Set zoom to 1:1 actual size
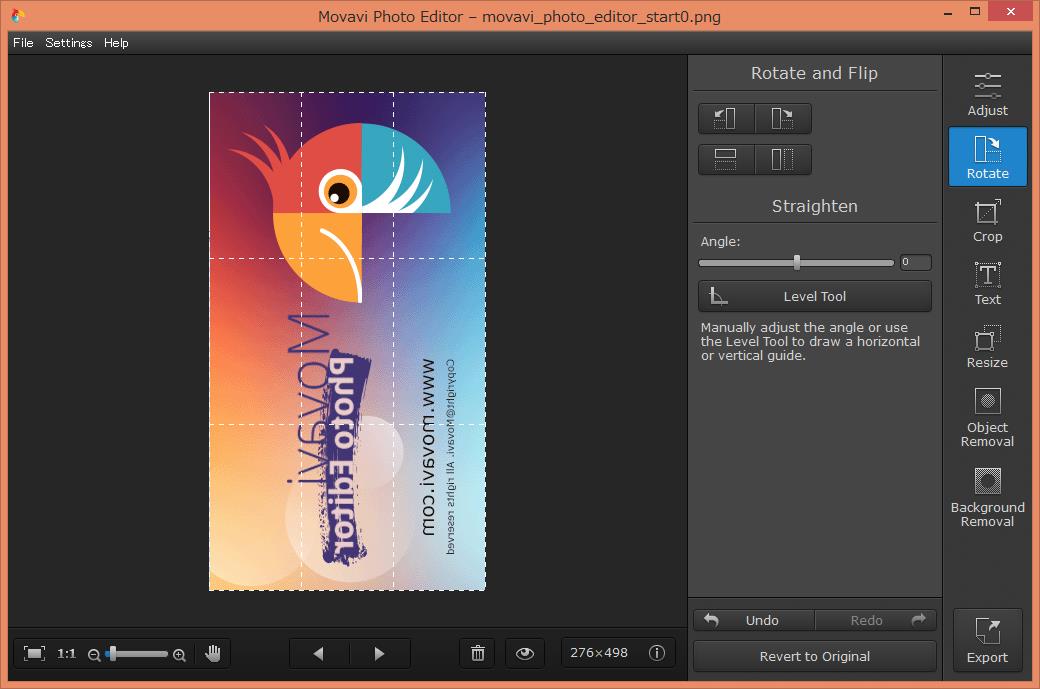Image resolution: width=1040 pixels, height=689 pixels. click(66, 654)
